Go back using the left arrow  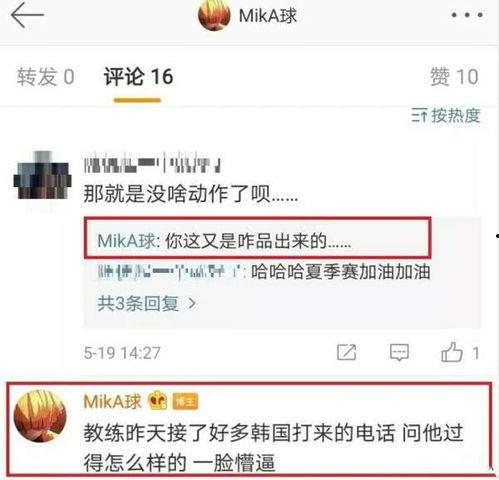27,15
